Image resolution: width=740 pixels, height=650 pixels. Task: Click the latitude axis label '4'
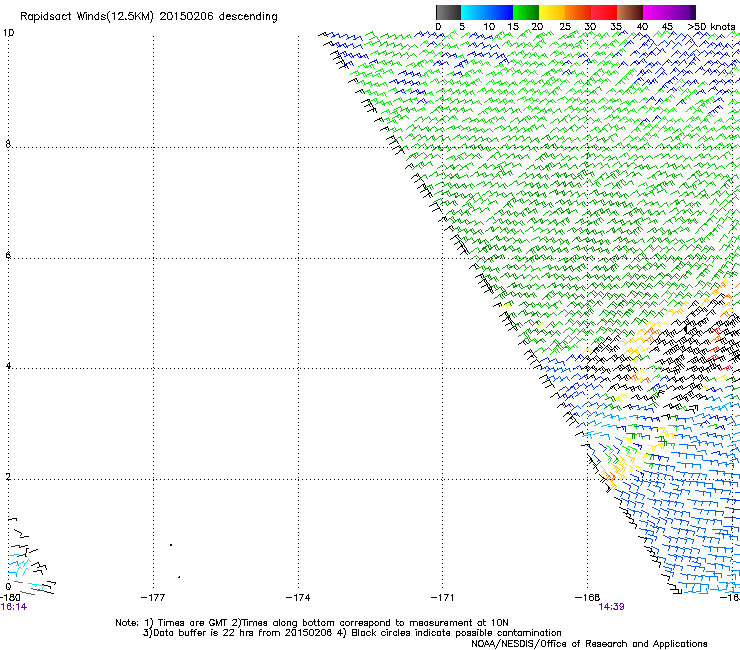click(x=8, y=365)
